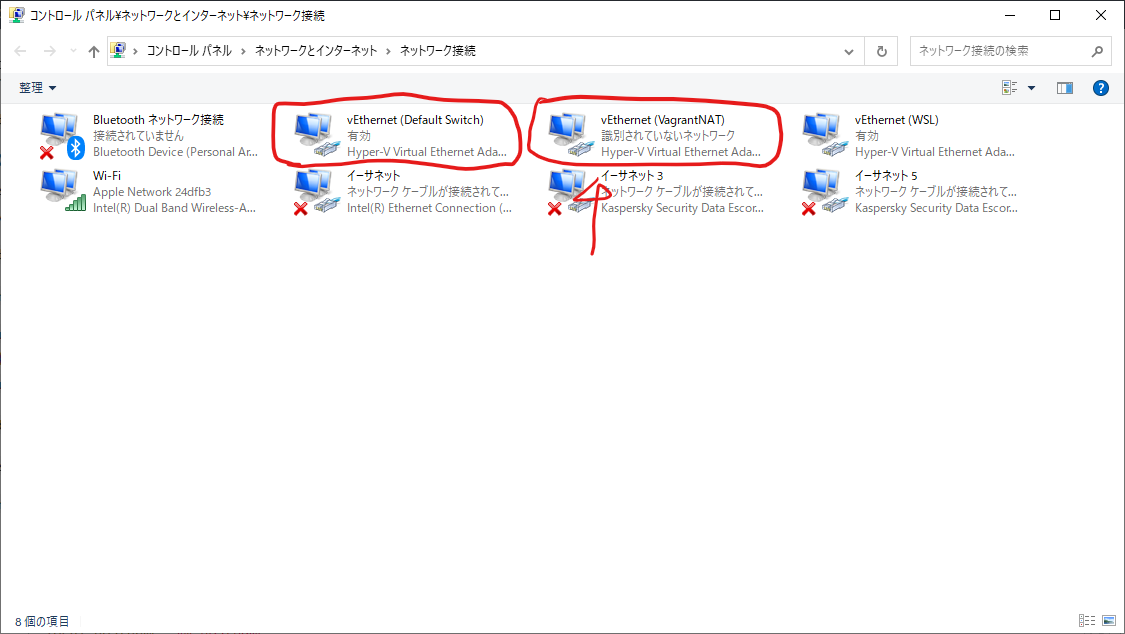Select vEthernet (Default Switch) adapter icon
The image size is (1125, 634).
click(316, 136)
